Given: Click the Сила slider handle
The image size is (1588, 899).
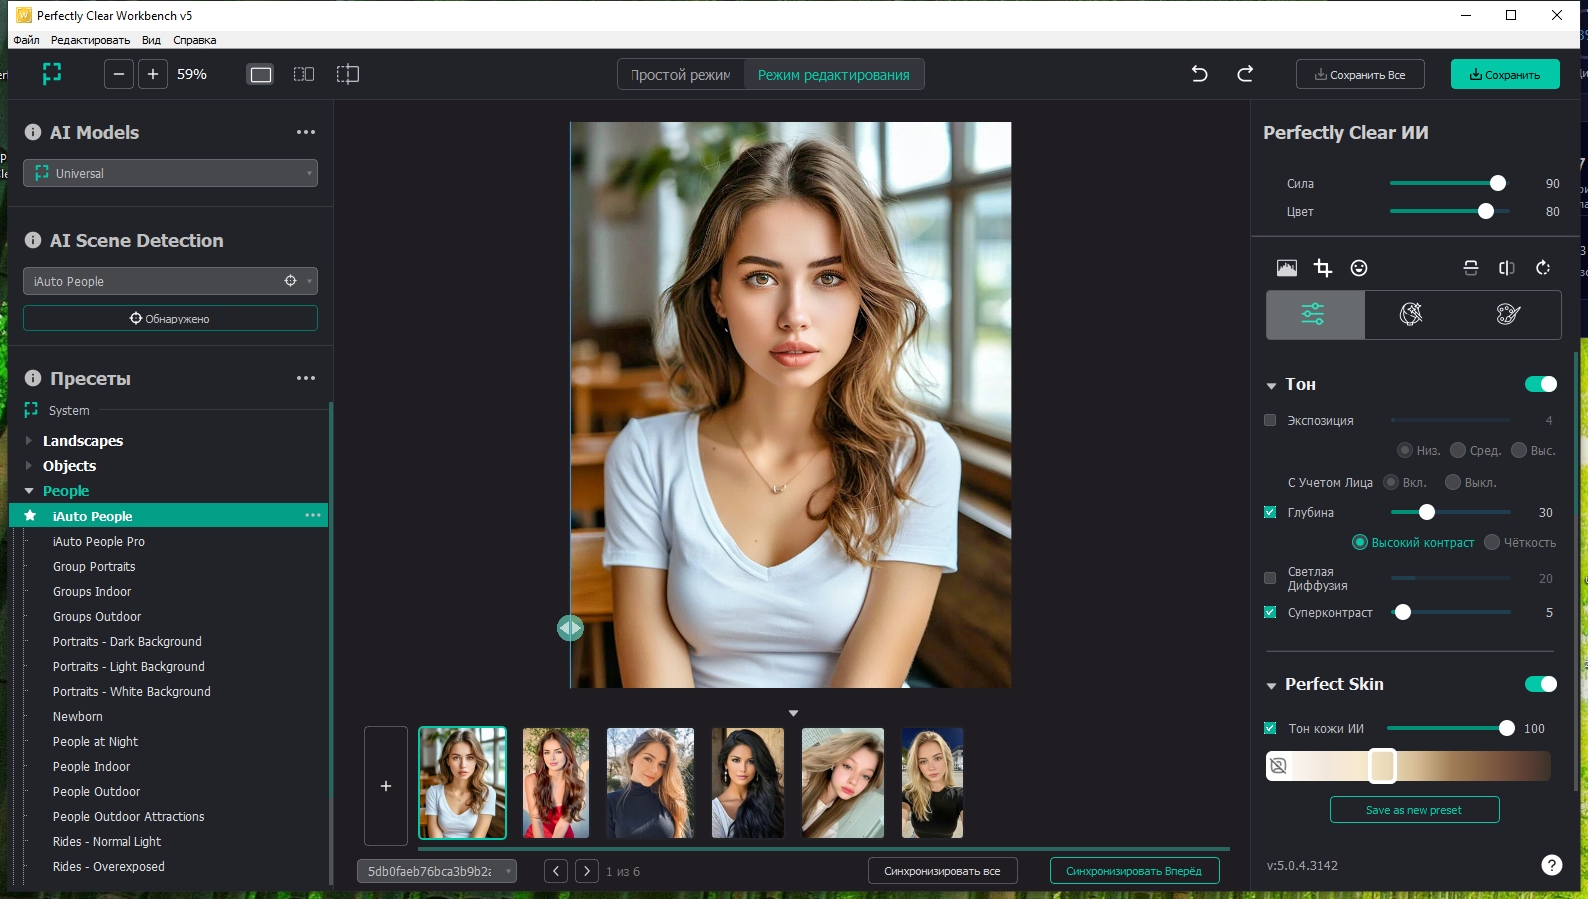Looking at the screenshot, I should pyautogui.click(x=1497, y=183).
